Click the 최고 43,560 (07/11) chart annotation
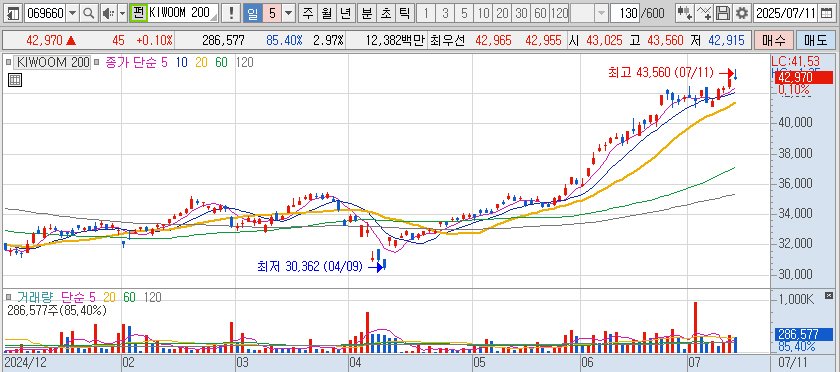840x372 pixels. click(661, 72)
